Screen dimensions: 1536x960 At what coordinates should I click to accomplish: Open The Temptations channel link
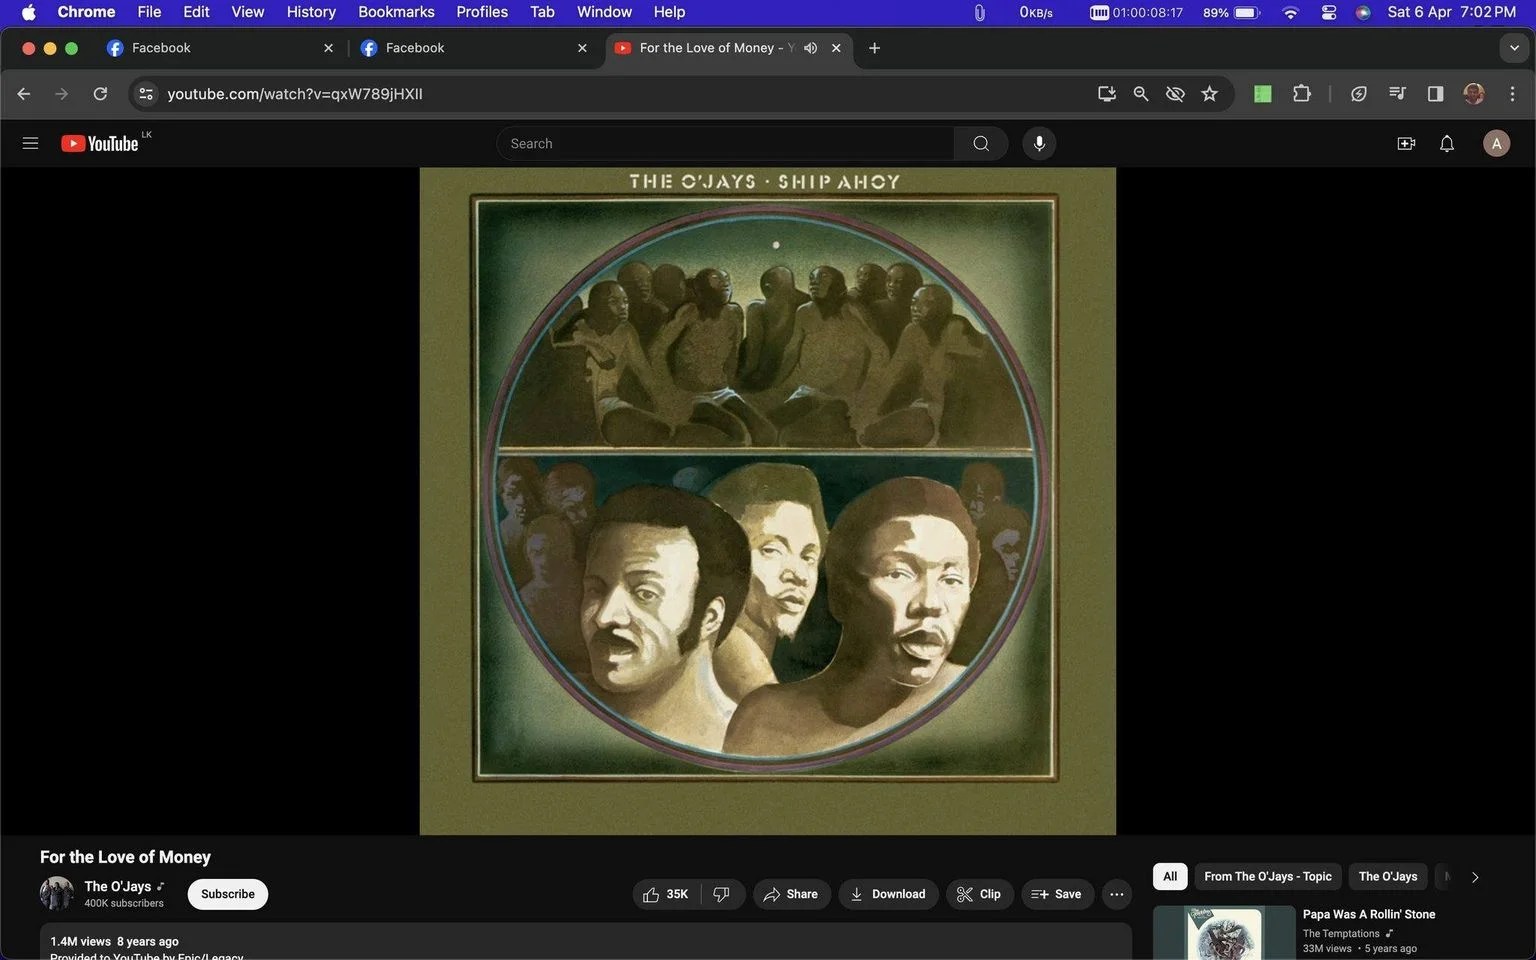click(1341, 933)
